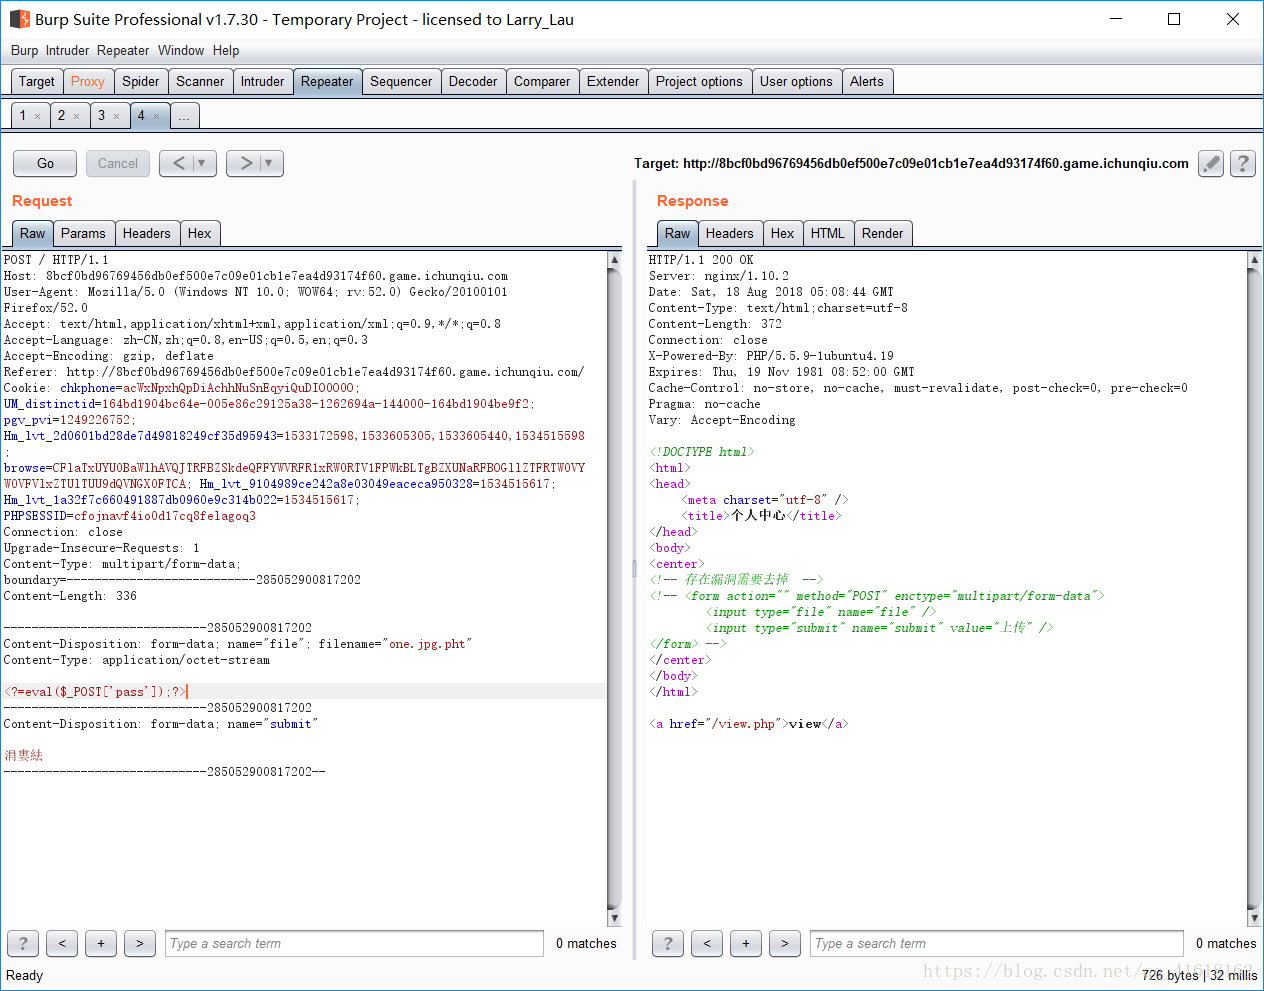
Task: Open the Window menu
Action: [181, 50]
